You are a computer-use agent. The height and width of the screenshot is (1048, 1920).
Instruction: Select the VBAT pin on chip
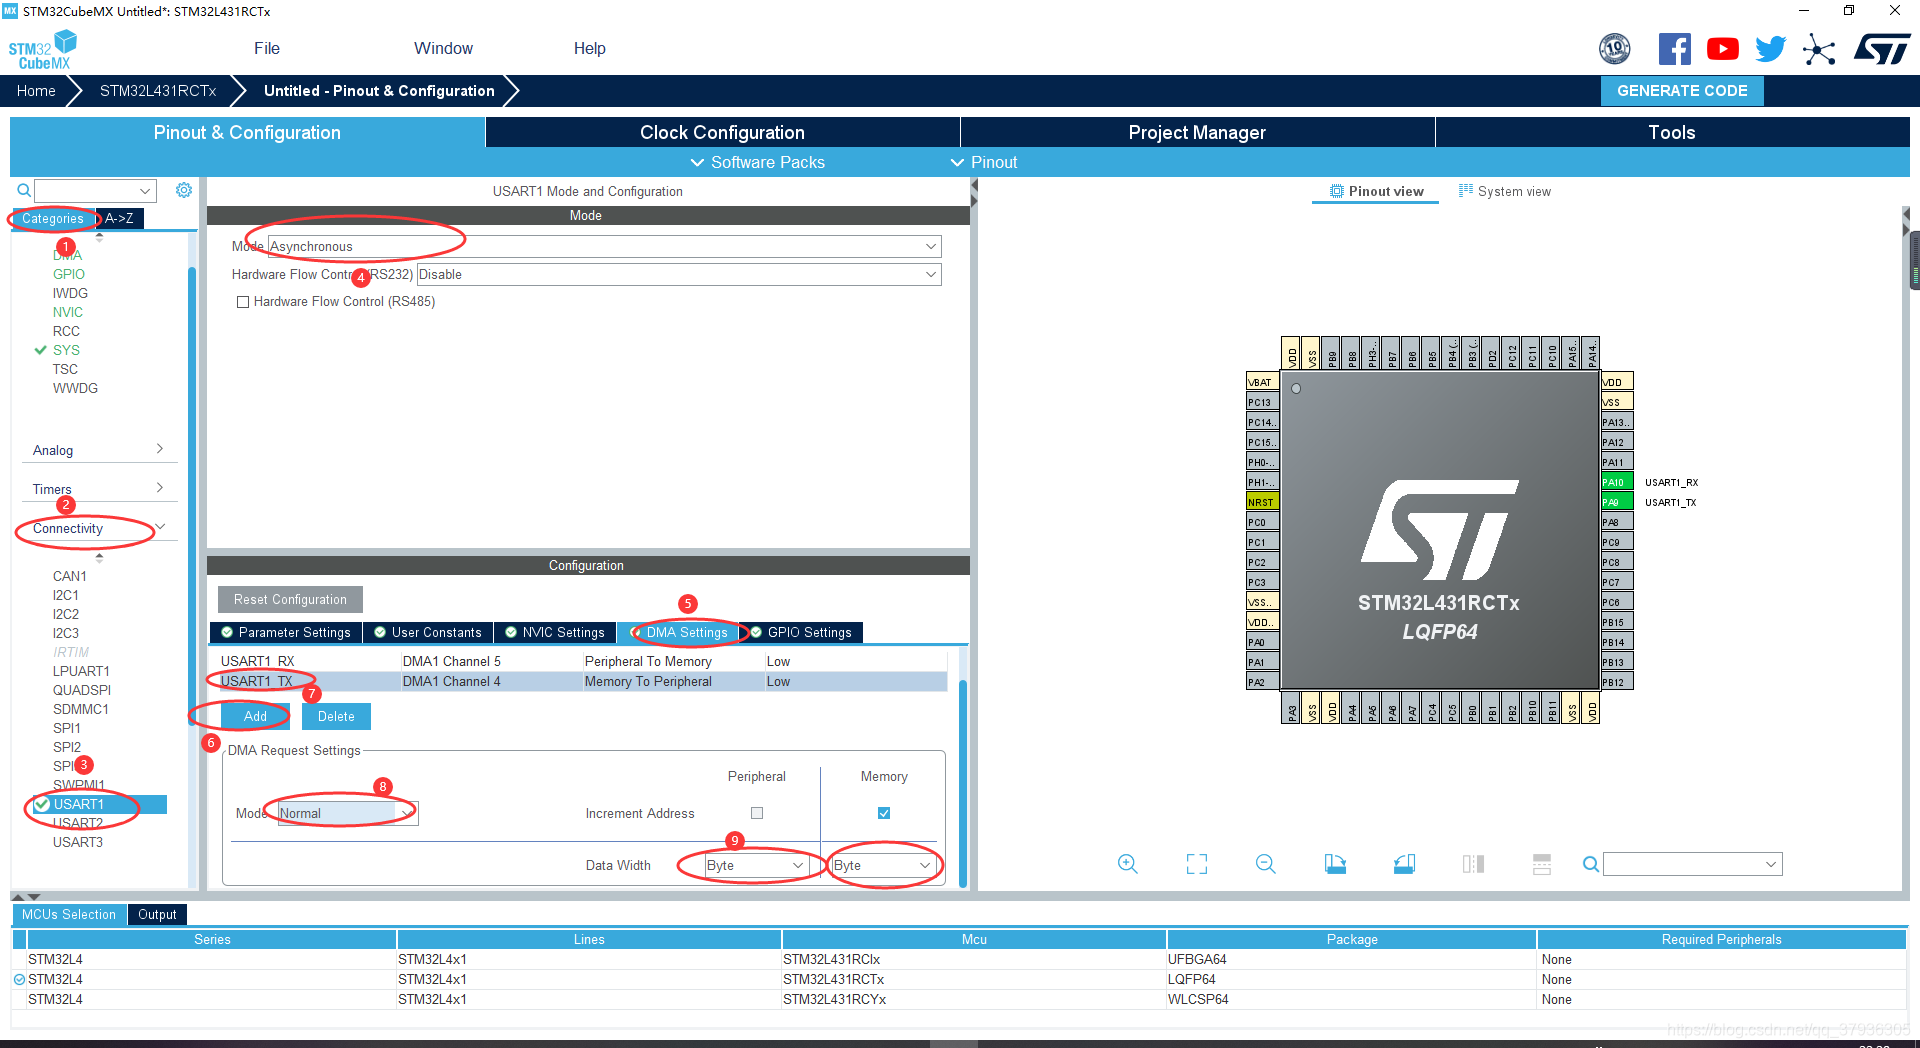pyautogui.click(x=1262, y=382)
